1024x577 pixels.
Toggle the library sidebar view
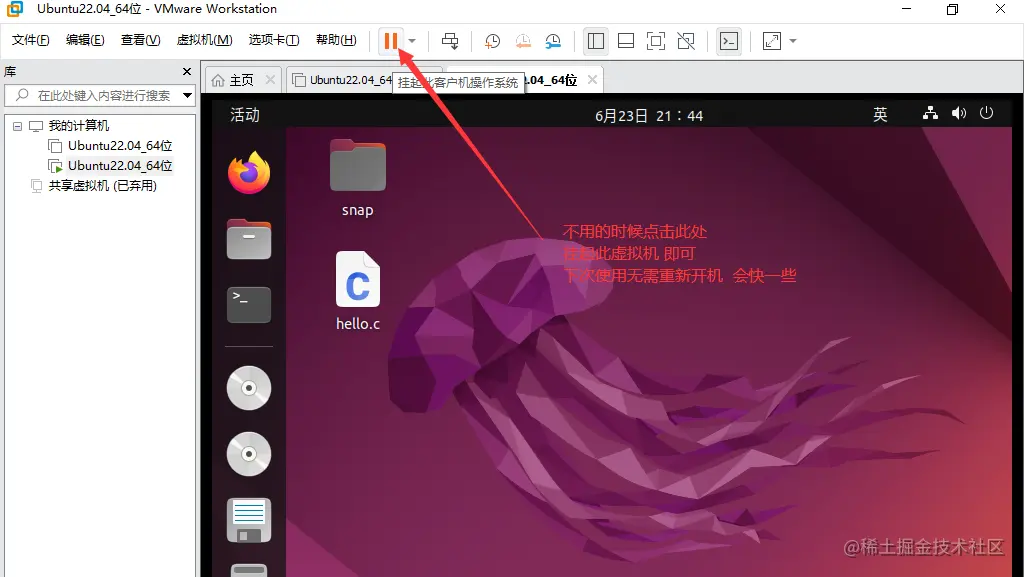(596, 41)
